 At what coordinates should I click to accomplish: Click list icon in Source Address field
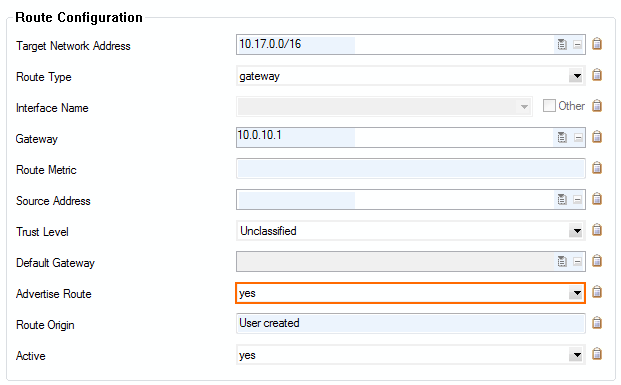[562, 199]
